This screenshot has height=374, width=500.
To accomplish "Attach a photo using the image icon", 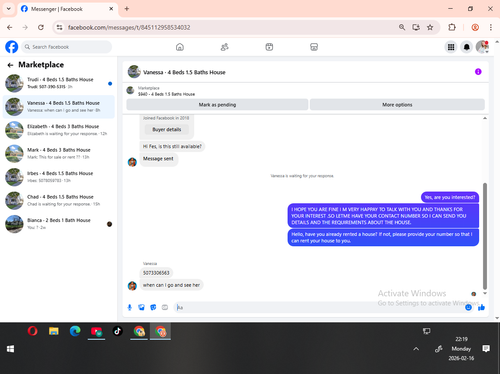I will click(x=141, y=307).
